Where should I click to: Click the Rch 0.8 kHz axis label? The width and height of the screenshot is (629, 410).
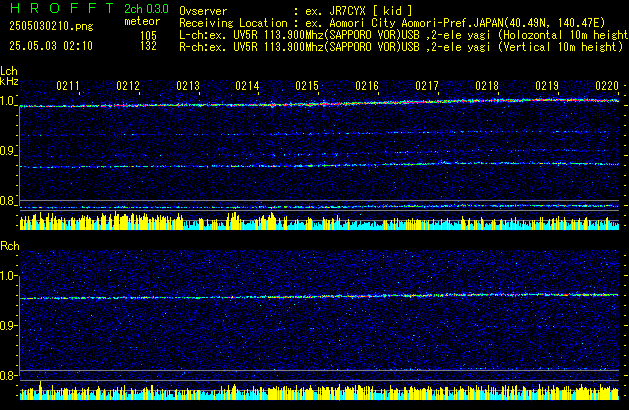(x=8, y=376)
